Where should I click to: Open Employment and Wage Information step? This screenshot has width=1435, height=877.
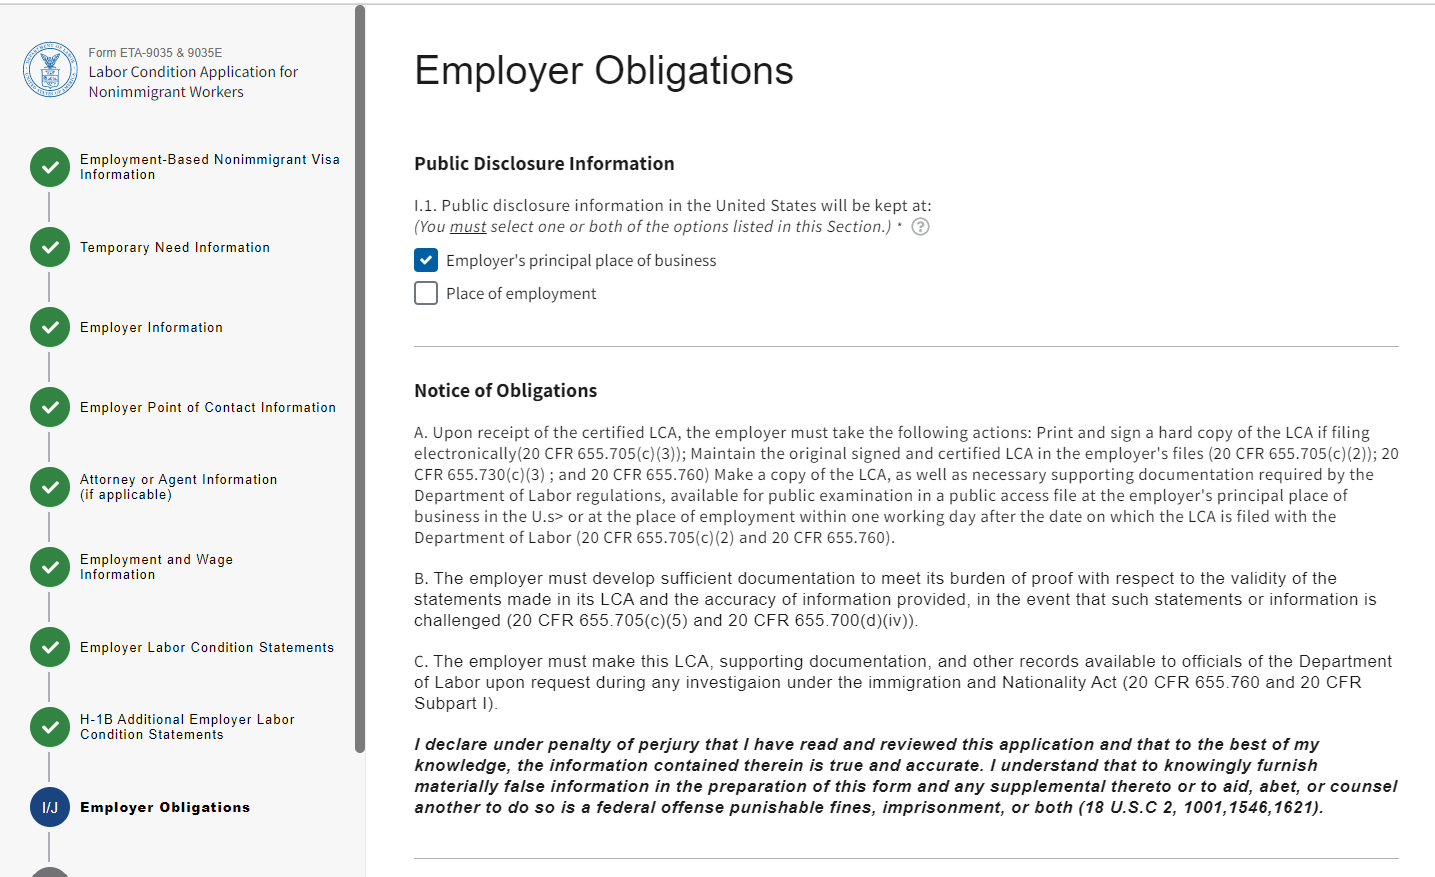[156, 567]
